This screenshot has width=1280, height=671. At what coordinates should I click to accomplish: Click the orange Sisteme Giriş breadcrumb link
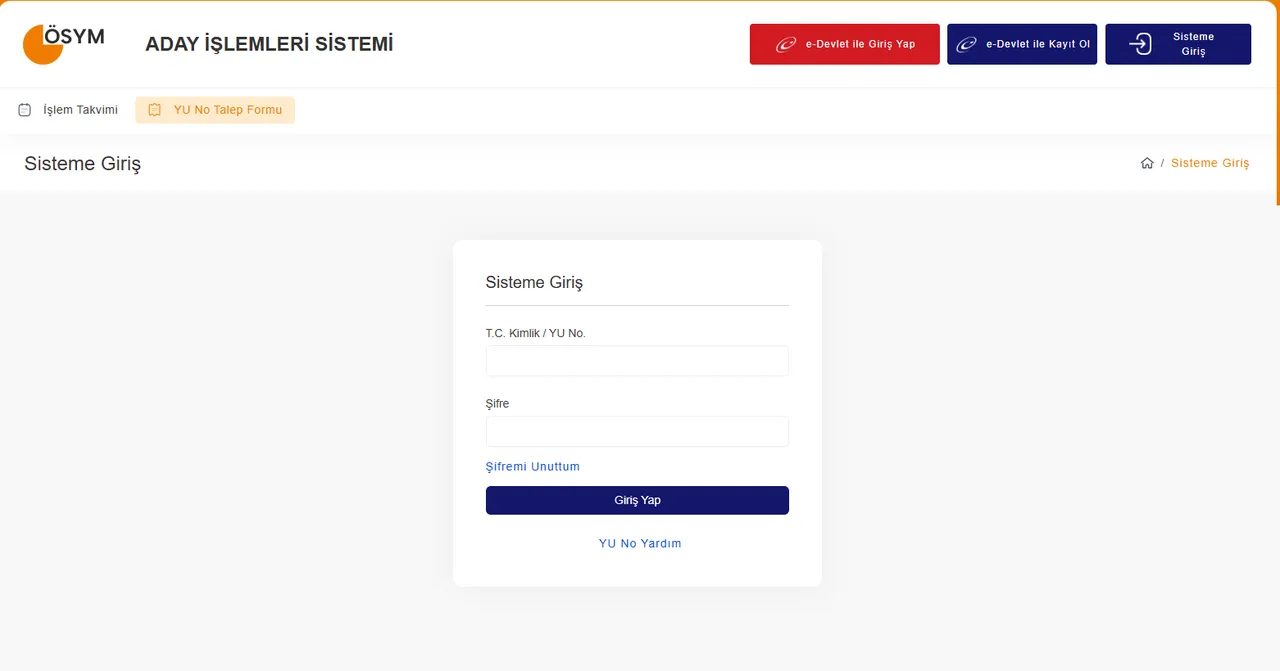point(1210,163)
